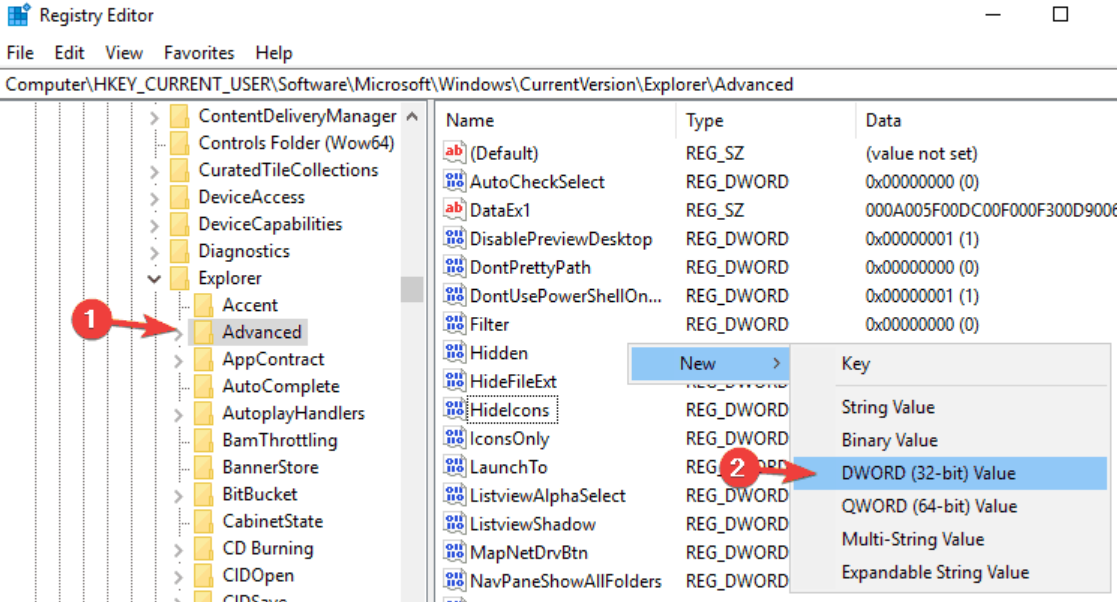
Task: Expand the AutoplayHandlers tree node
Action: click(179, 415)
